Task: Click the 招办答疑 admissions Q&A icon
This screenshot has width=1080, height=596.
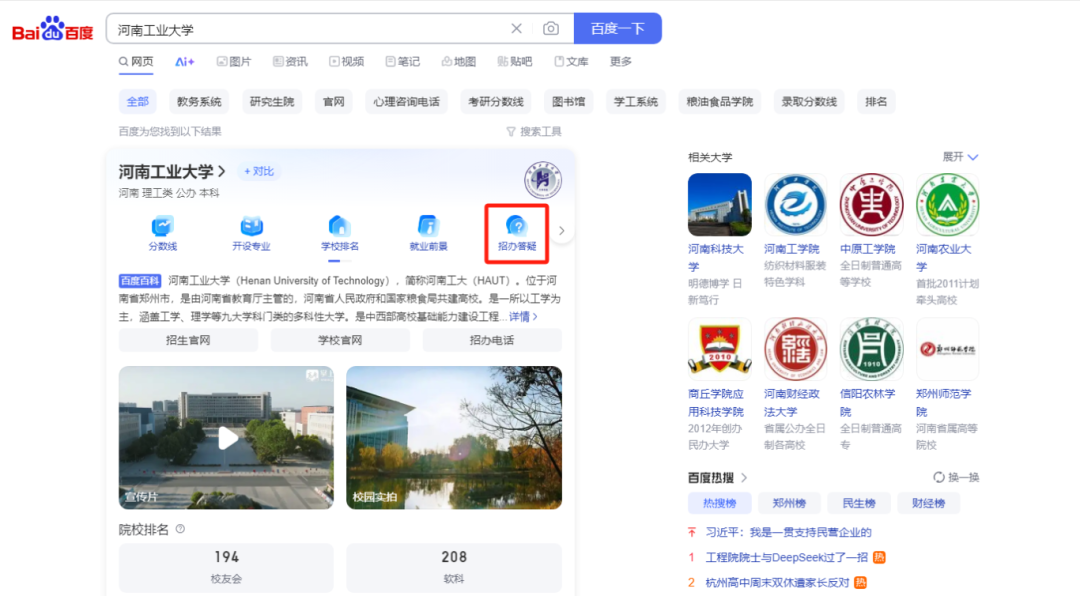Action: point(517,233)
